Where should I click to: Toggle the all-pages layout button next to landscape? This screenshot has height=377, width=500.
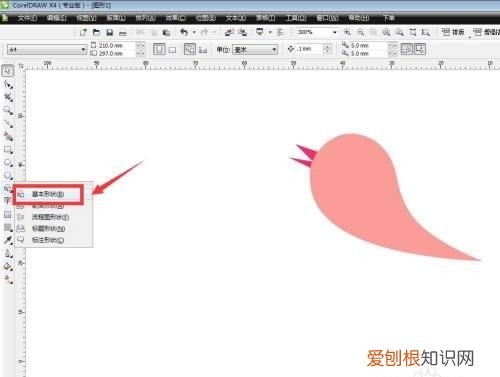[x=190, y=49]
